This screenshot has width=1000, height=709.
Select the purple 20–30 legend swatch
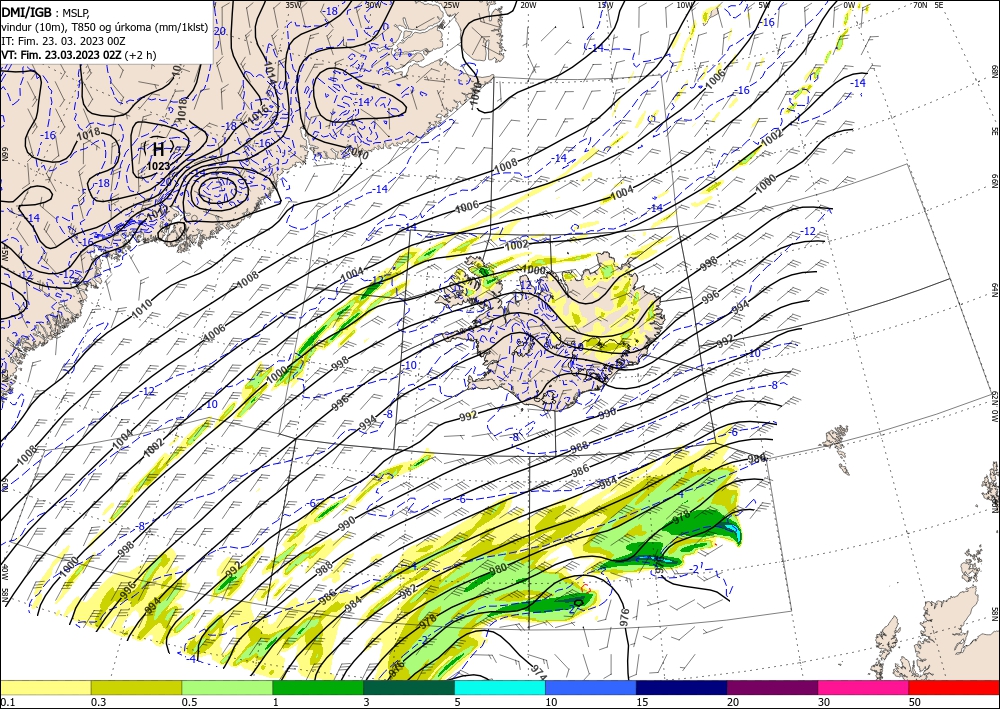pyautogui.click(x=772, y=687)
